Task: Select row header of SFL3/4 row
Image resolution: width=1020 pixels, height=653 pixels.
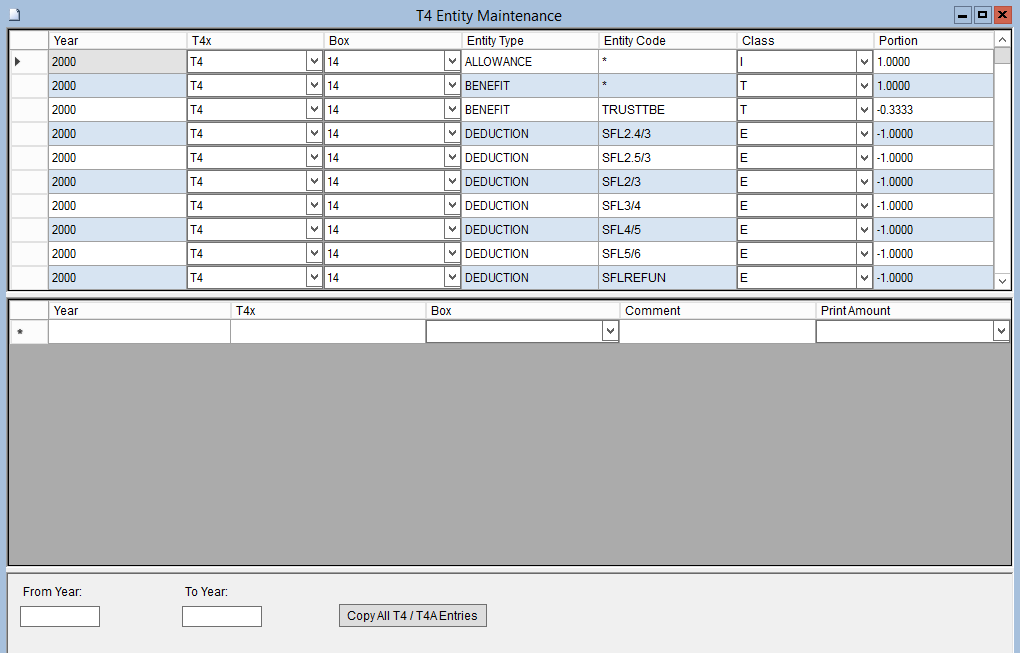Action: tap(29, 206)
